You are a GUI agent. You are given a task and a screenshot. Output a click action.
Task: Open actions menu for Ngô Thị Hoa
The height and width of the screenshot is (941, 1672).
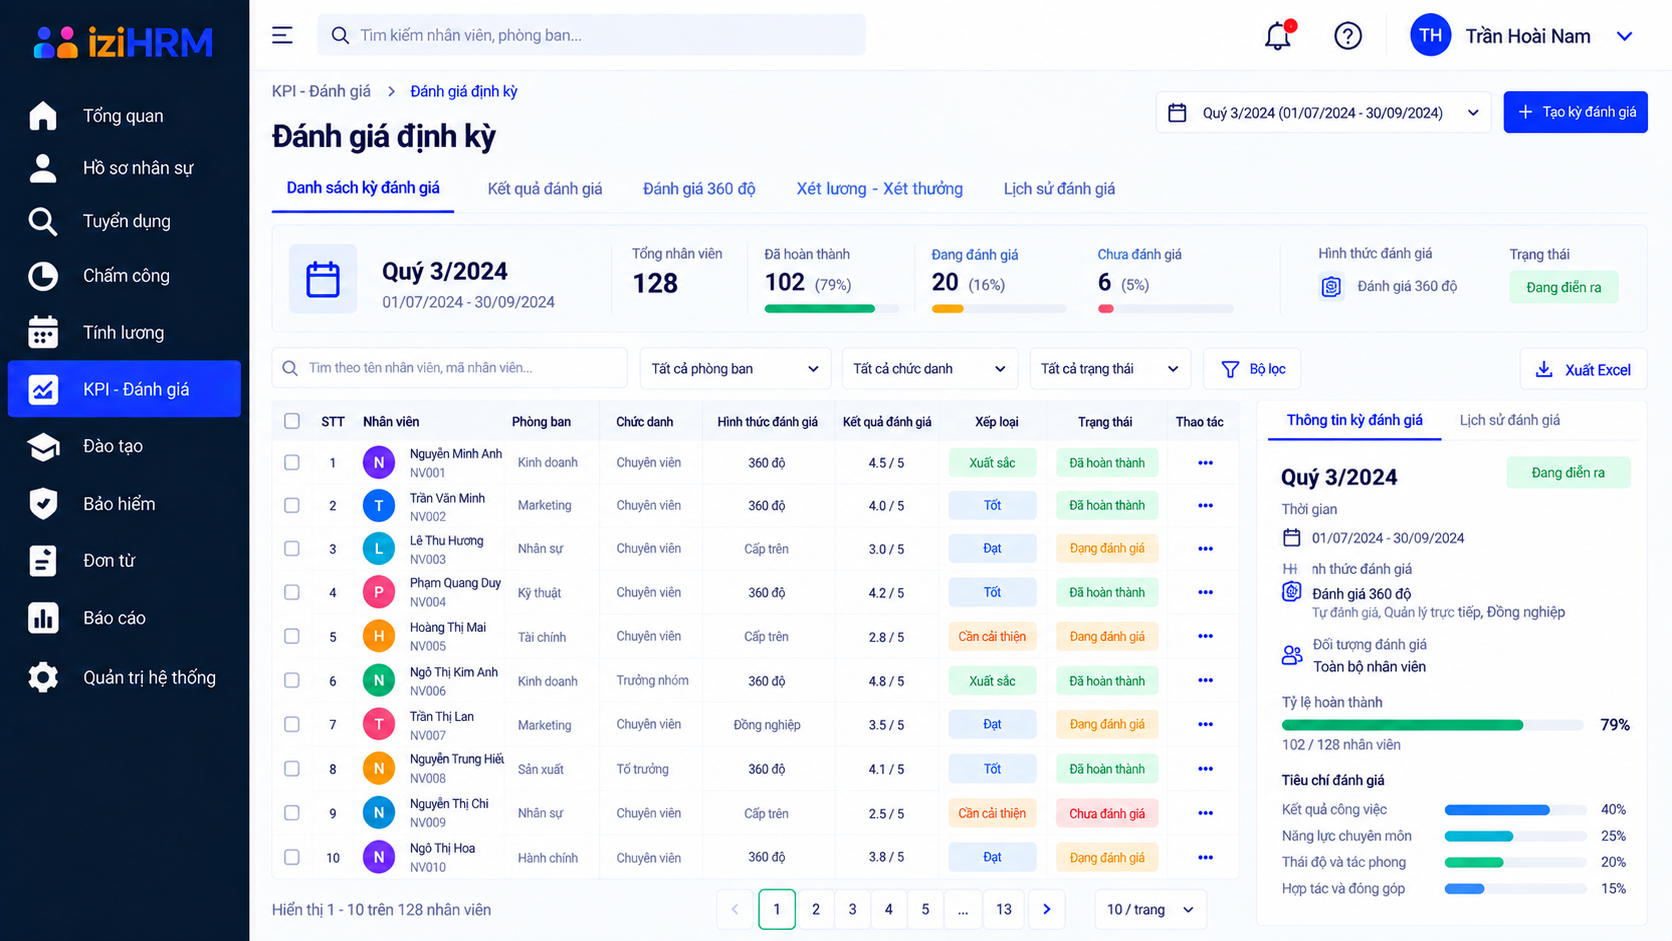point(1205,858)
